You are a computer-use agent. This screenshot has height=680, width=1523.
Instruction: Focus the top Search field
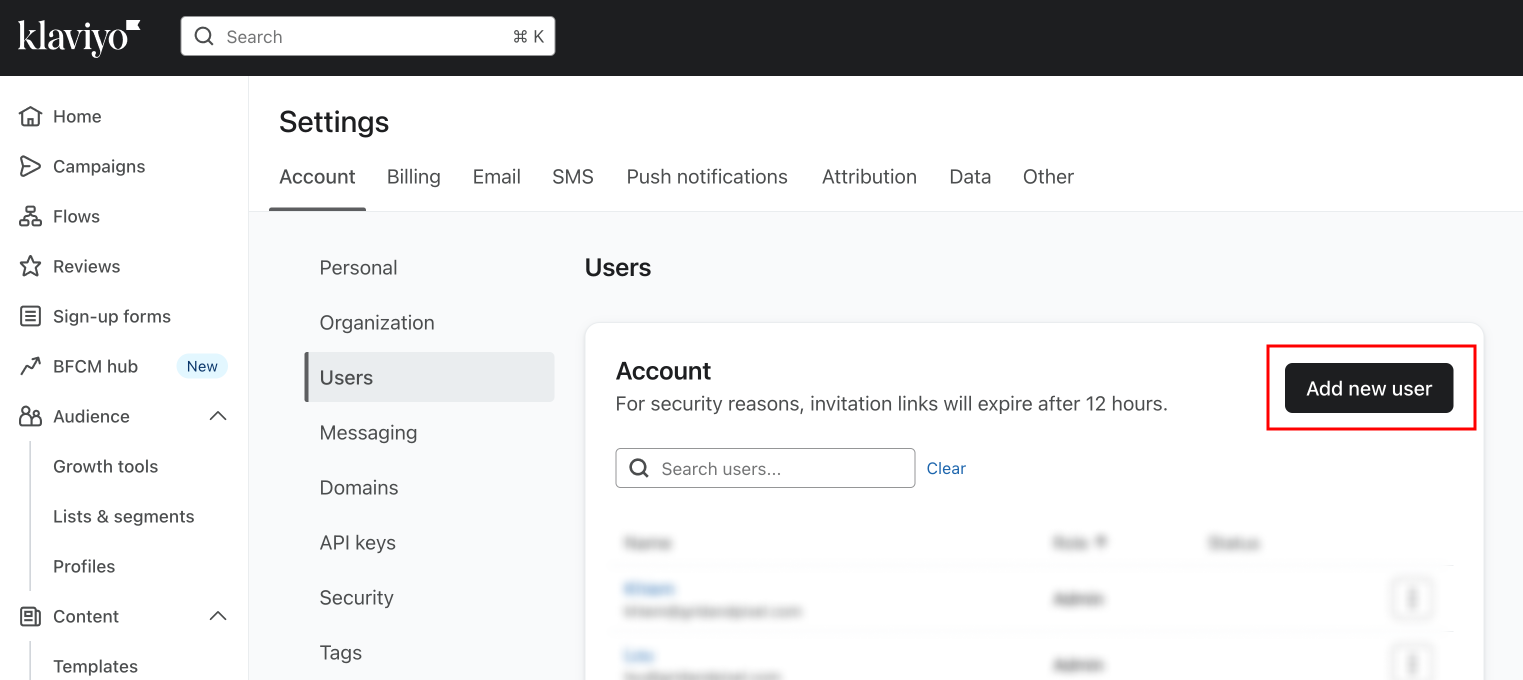pyautogui.click(x=368, y=37)
